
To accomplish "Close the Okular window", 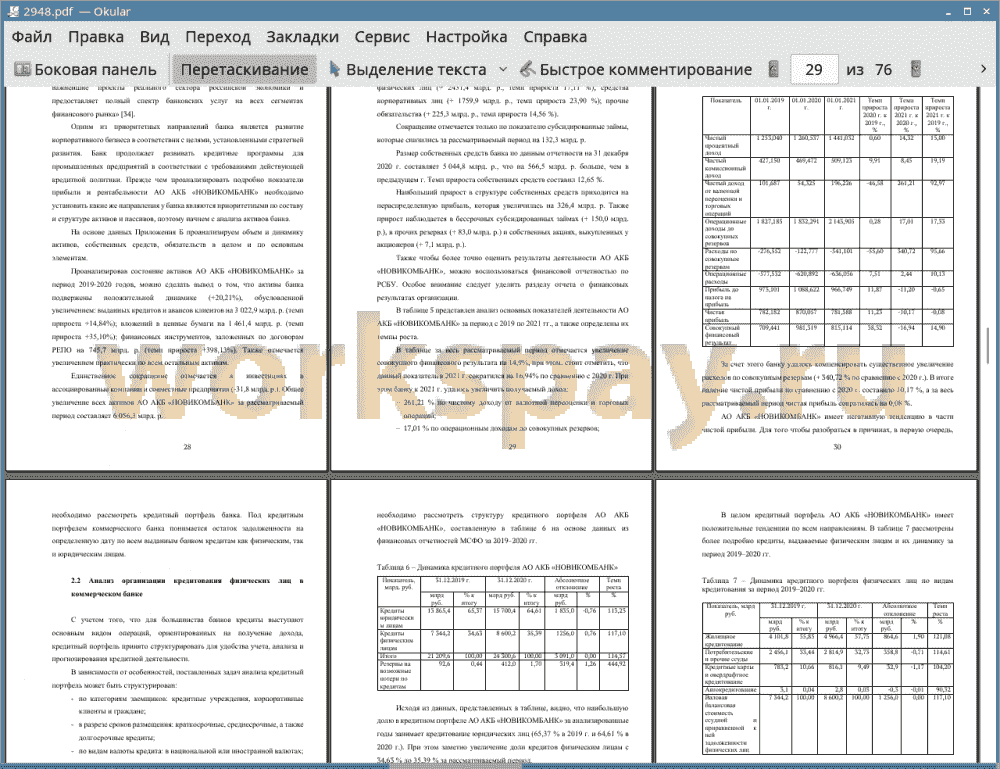I will [x=986, y=11].
